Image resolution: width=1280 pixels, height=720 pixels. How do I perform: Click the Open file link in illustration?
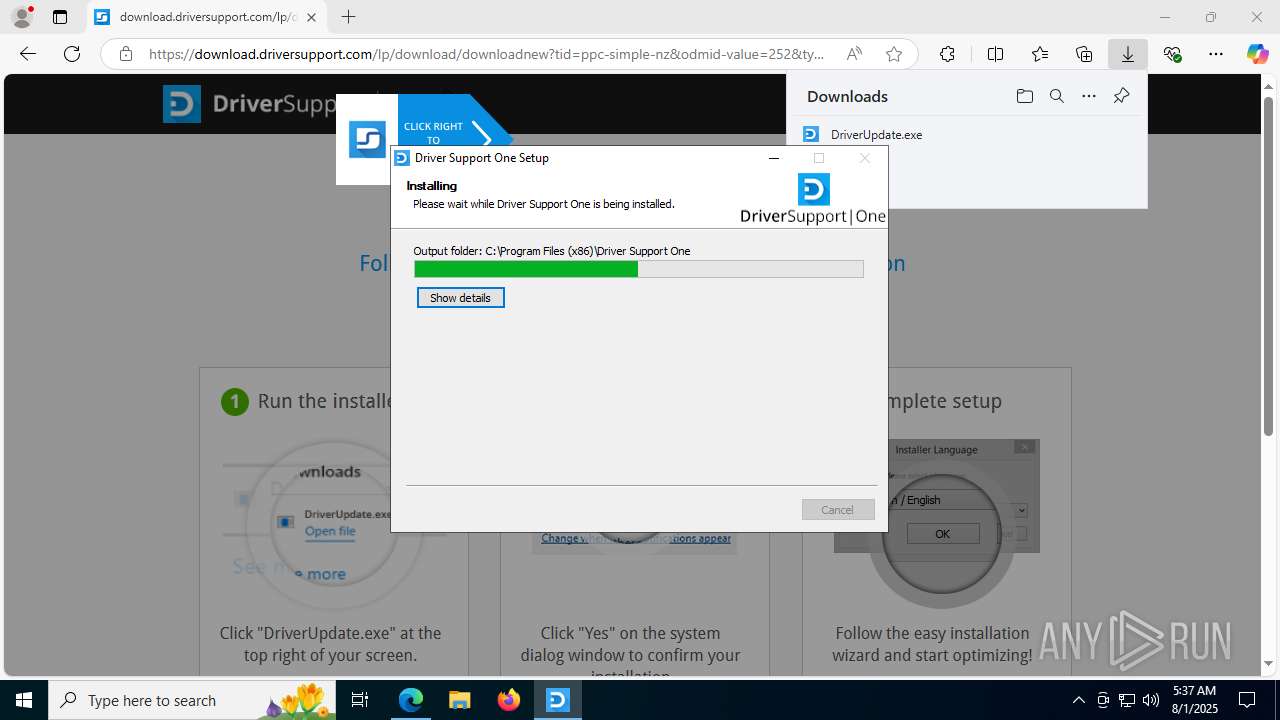(330, 531)
